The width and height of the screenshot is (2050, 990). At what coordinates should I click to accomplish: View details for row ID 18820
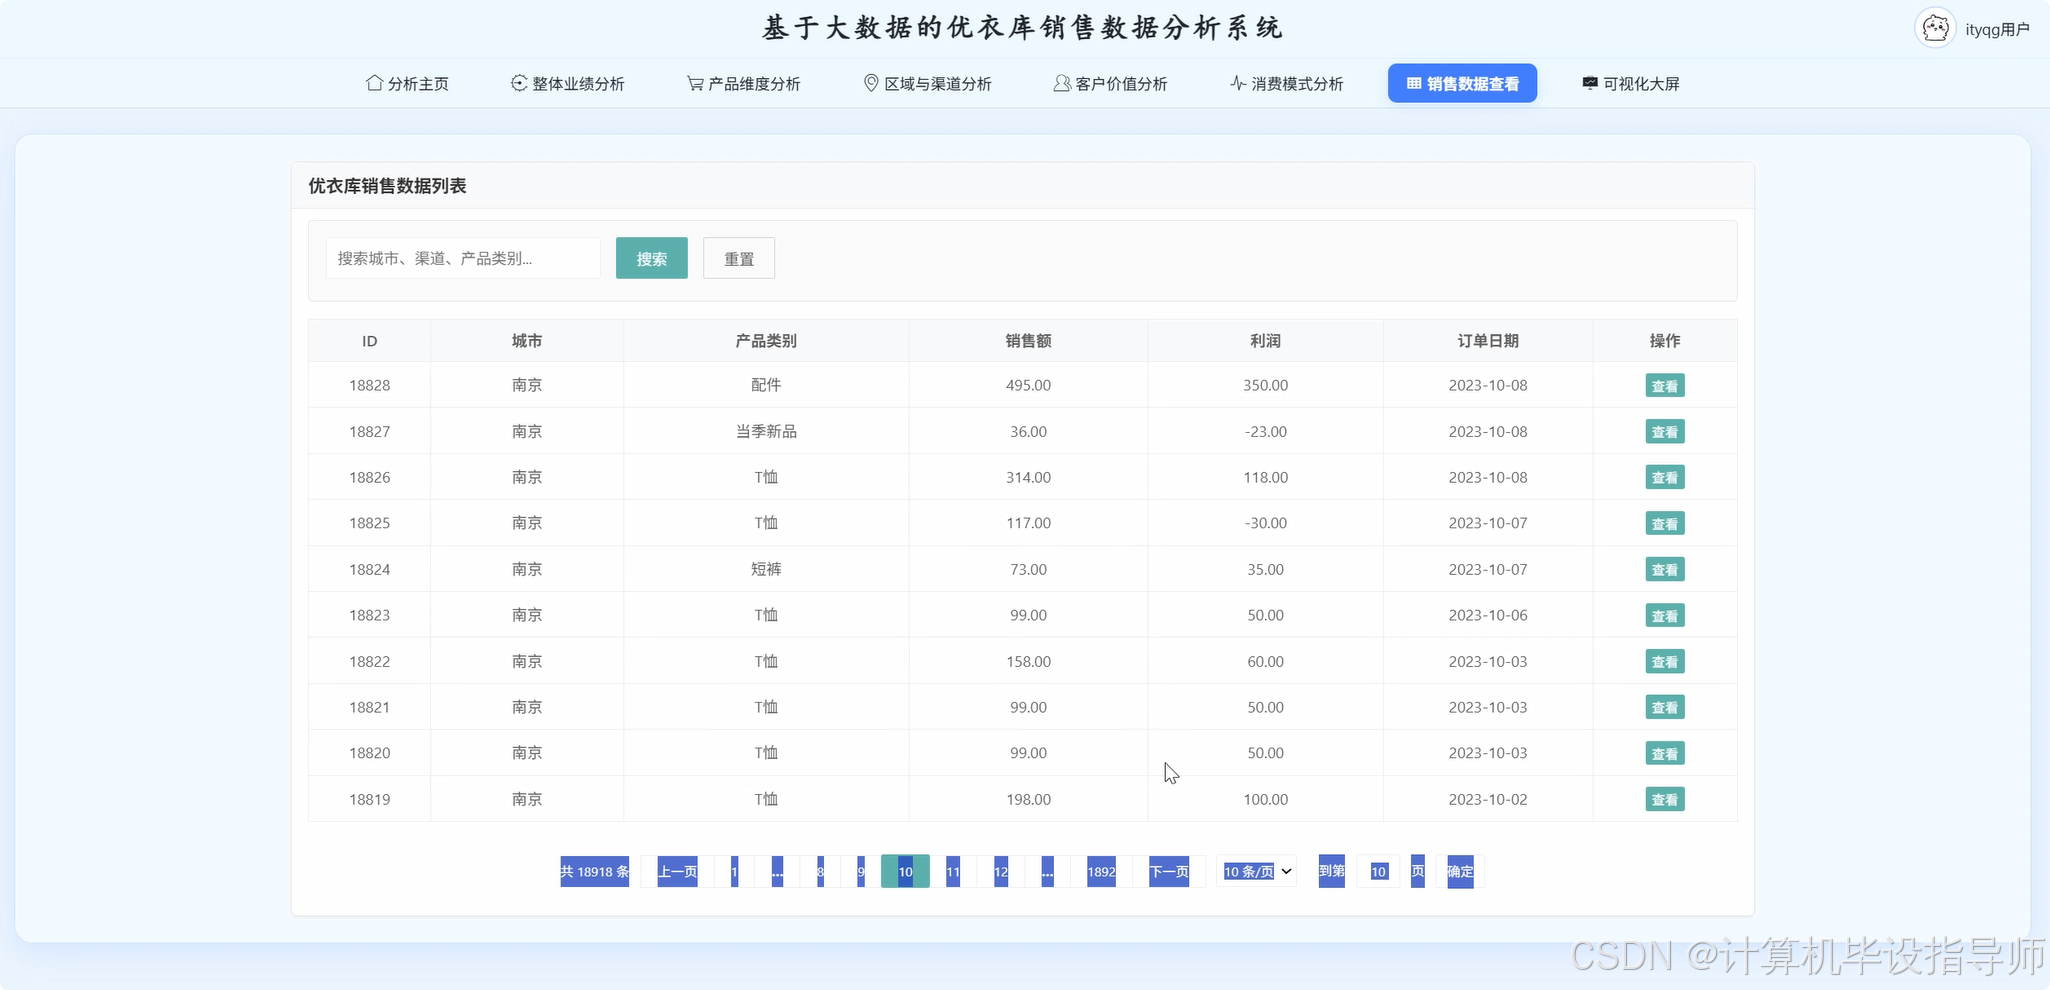[1665, 754]
